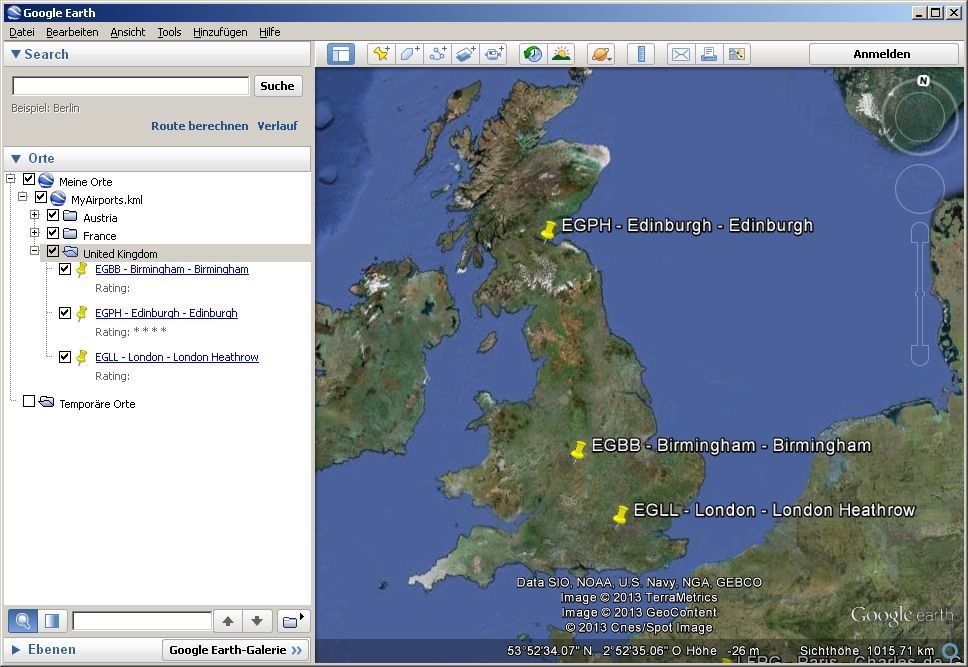The image size is (968, 667).
Task: Collapse the United Kingdom folder
Action: [x=35, y=251]
